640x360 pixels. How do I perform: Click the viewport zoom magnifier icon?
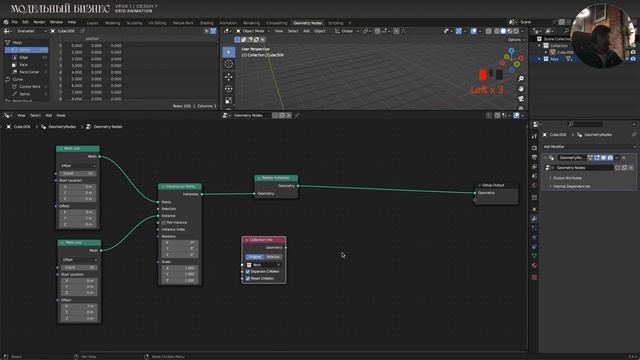click(x=521, y=78)
